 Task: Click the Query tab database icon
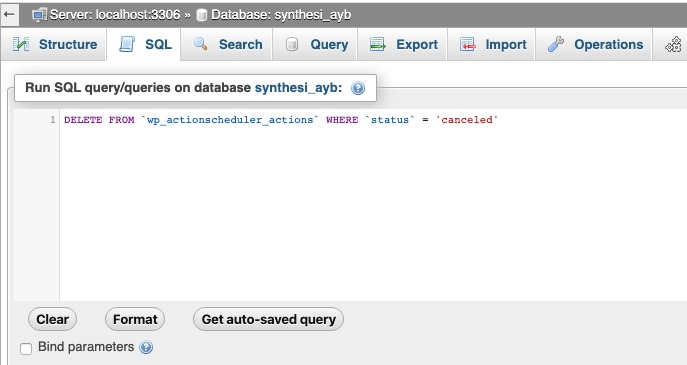tap(292, 44)
